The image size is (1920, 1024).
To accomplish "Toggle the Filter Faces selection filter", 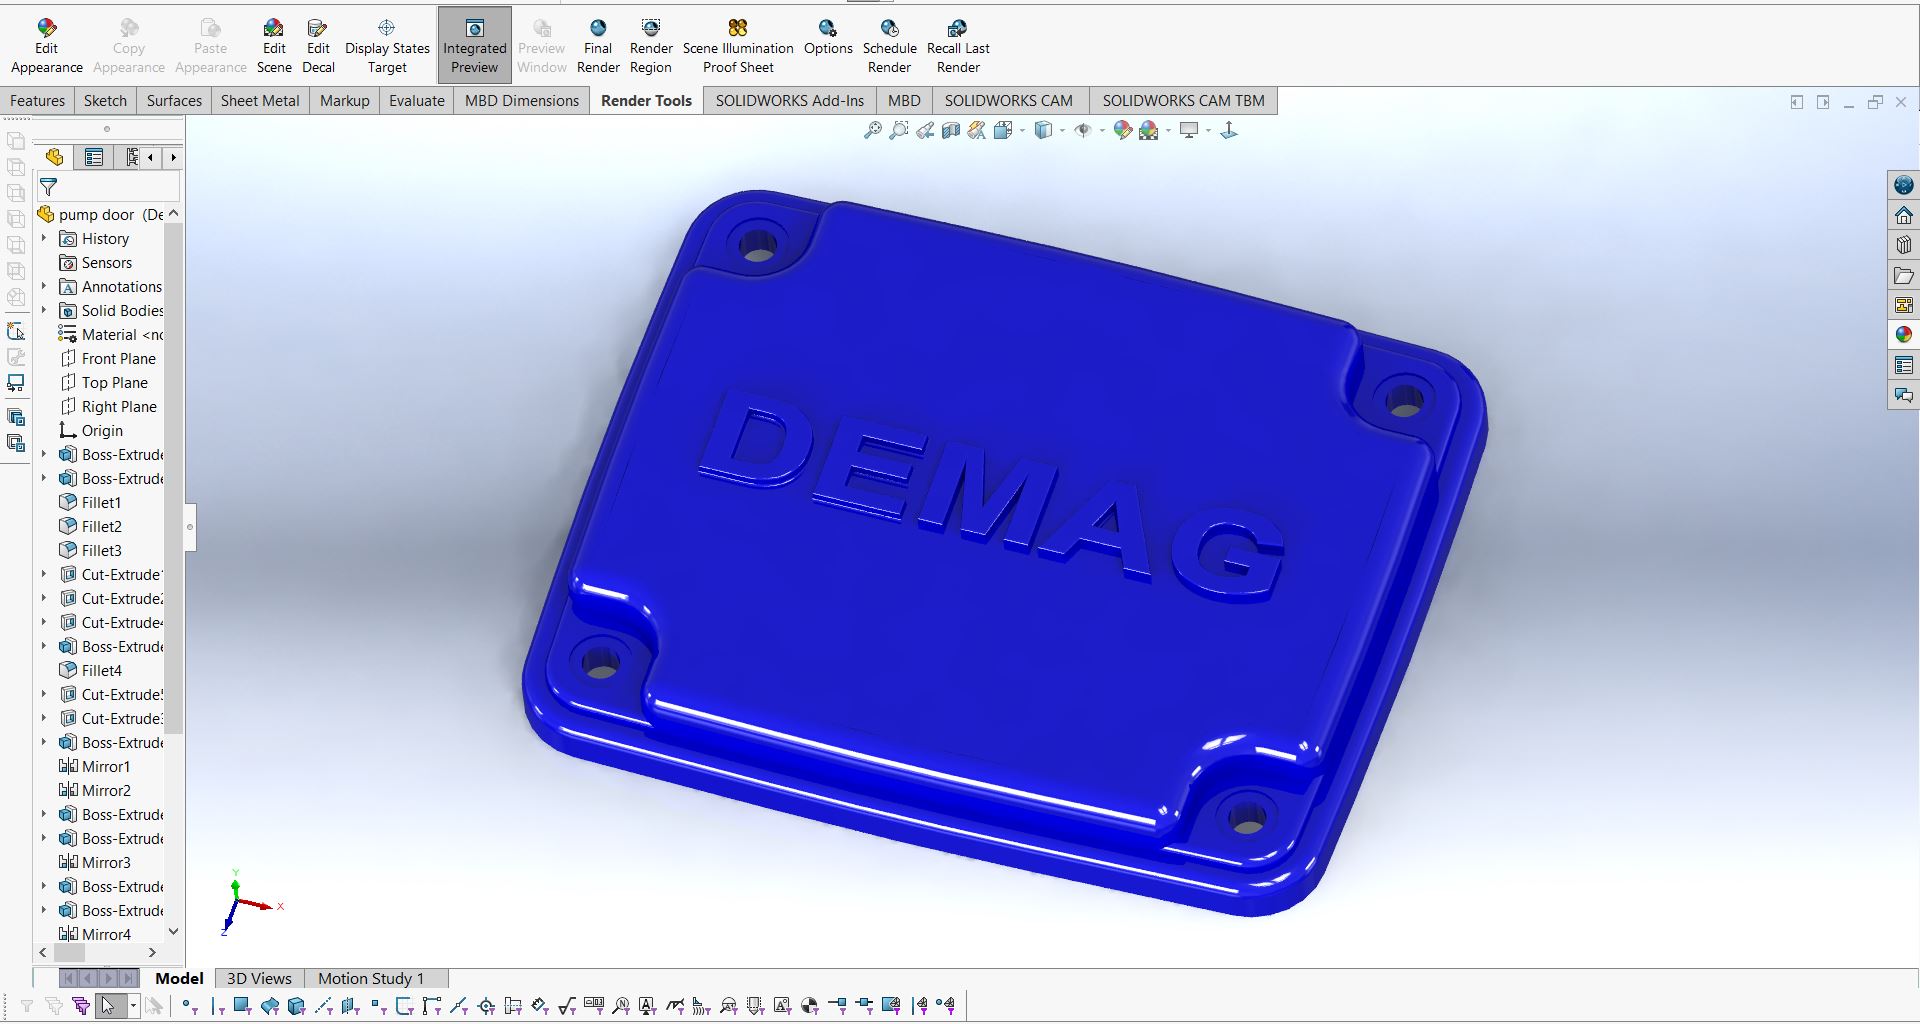I will 243,1006.
